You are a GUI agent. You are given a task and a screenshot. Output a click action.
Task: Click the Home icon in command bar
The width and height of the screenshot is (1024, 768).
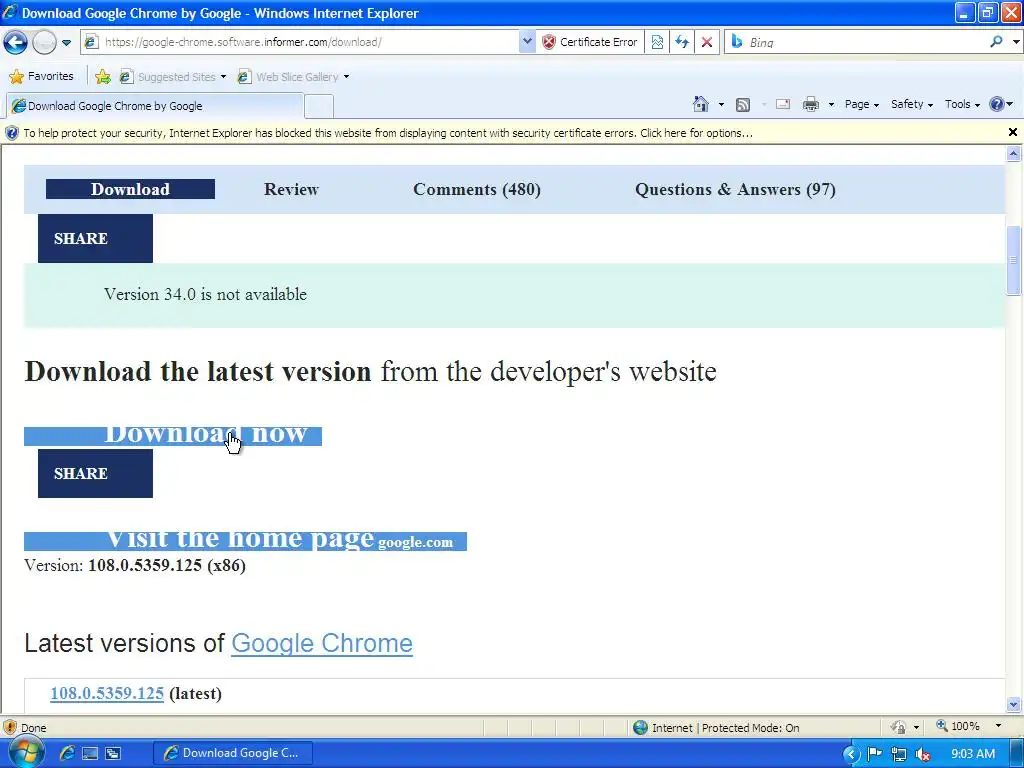(701, 104)
